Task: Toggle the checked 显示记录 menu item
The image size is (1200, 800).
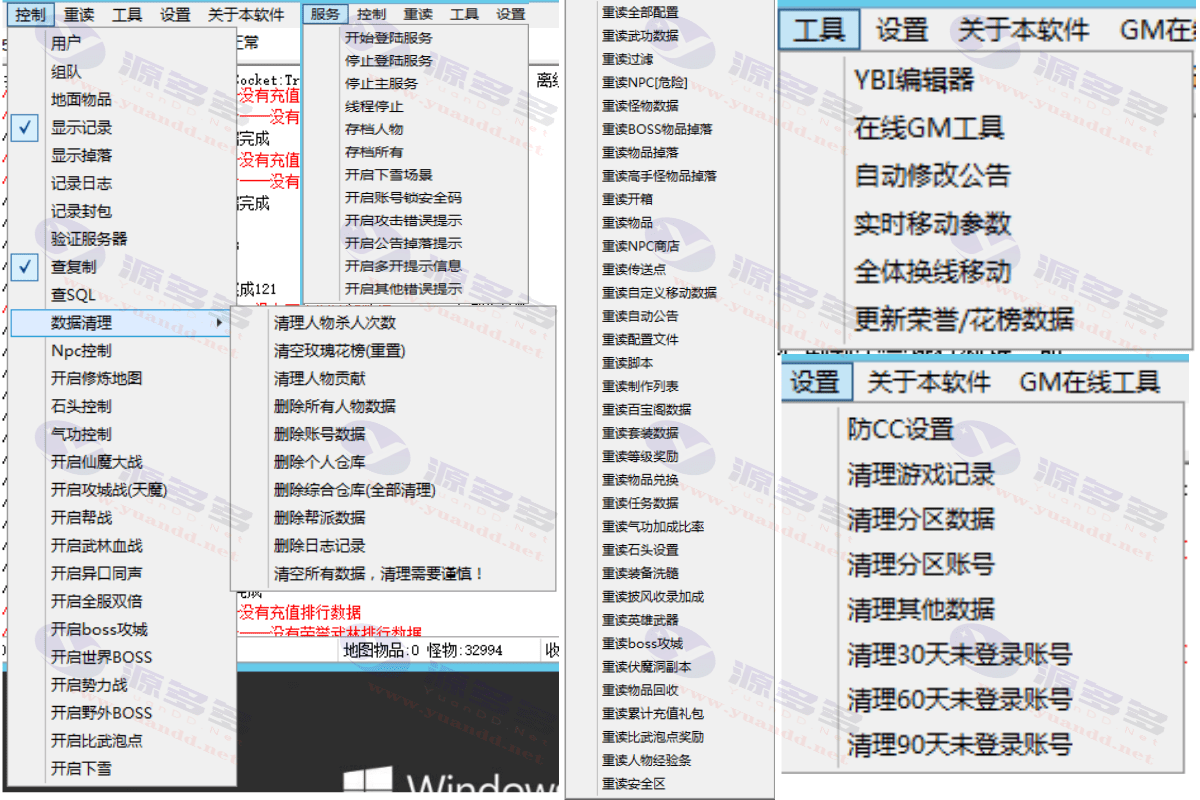Action: 81,127
